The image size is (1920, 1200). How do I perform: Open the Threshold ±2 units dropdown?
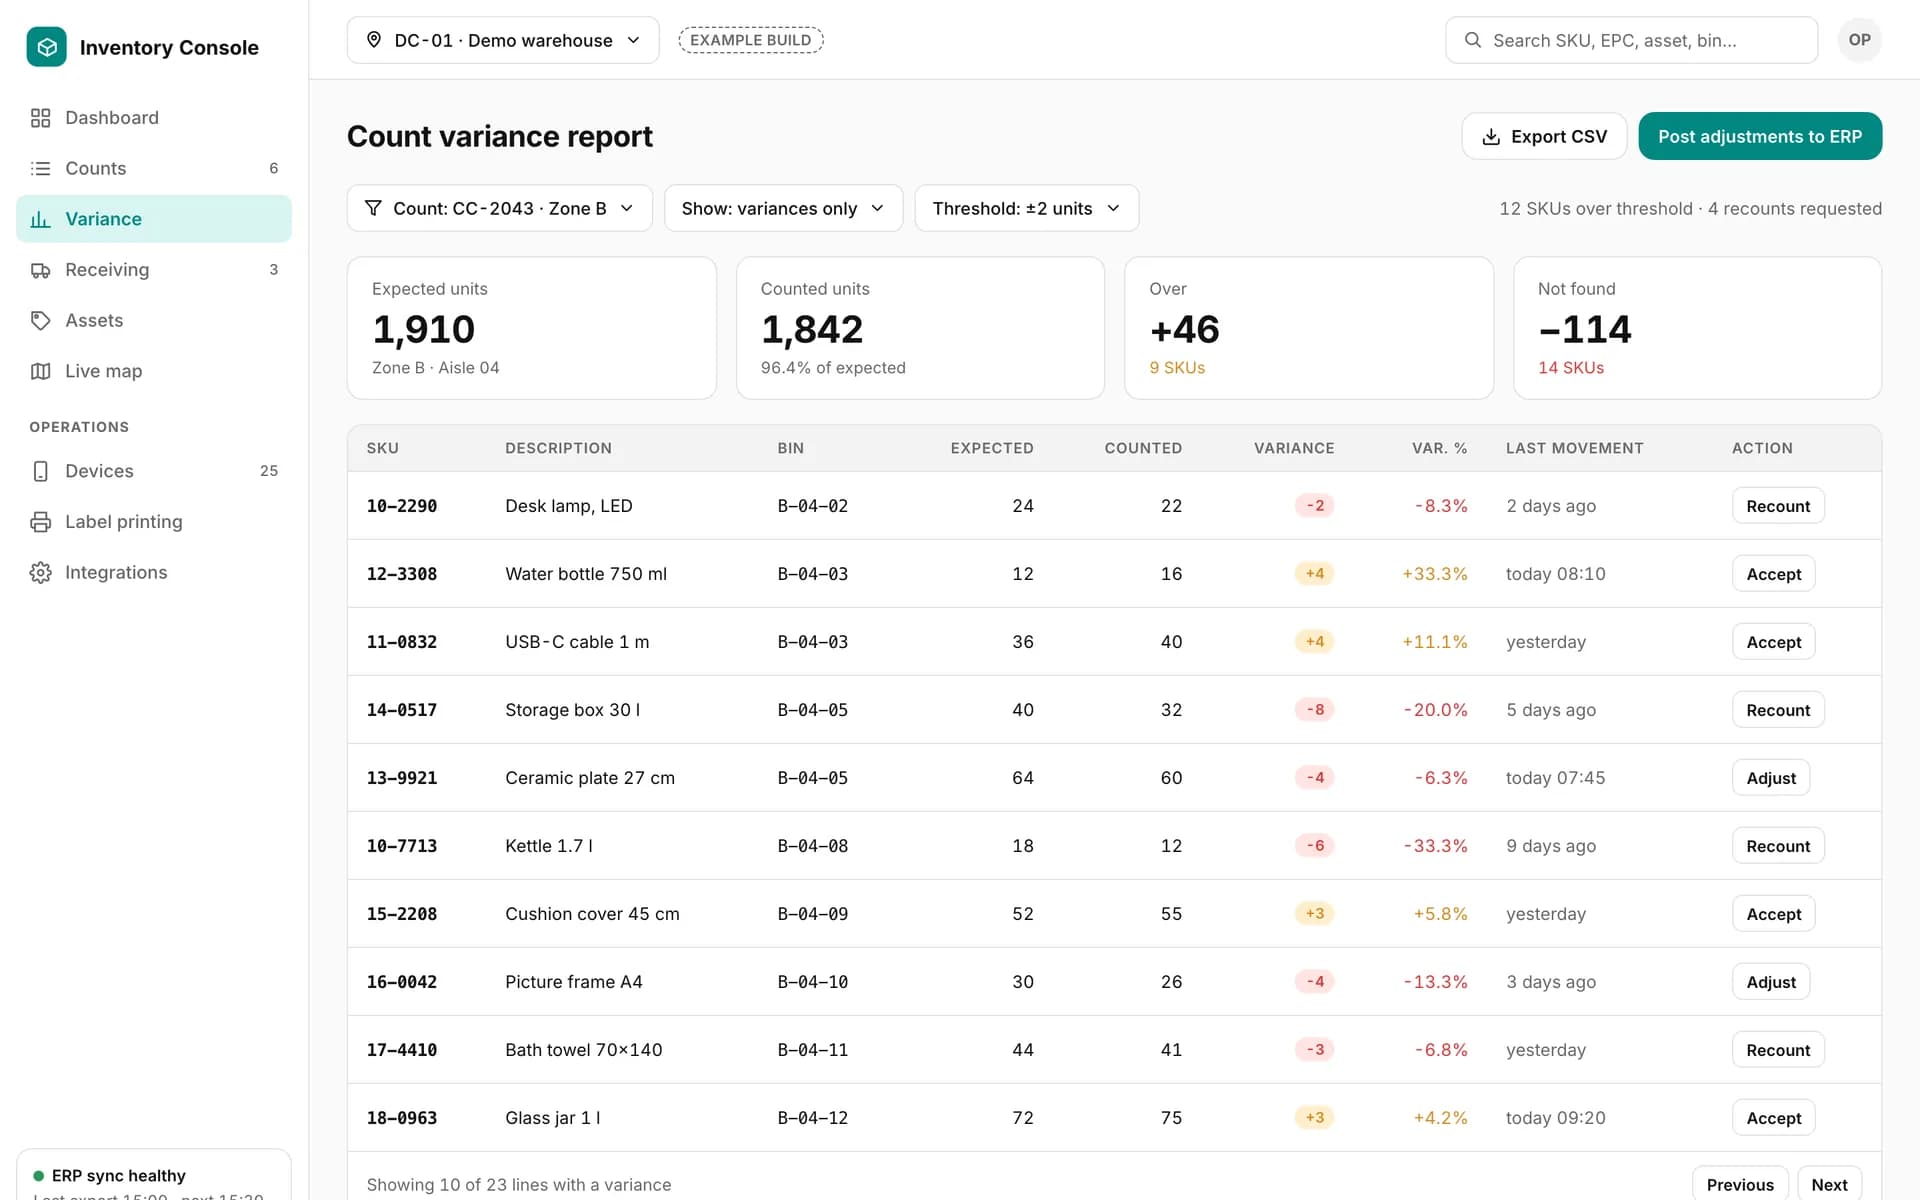(1026, 208)
